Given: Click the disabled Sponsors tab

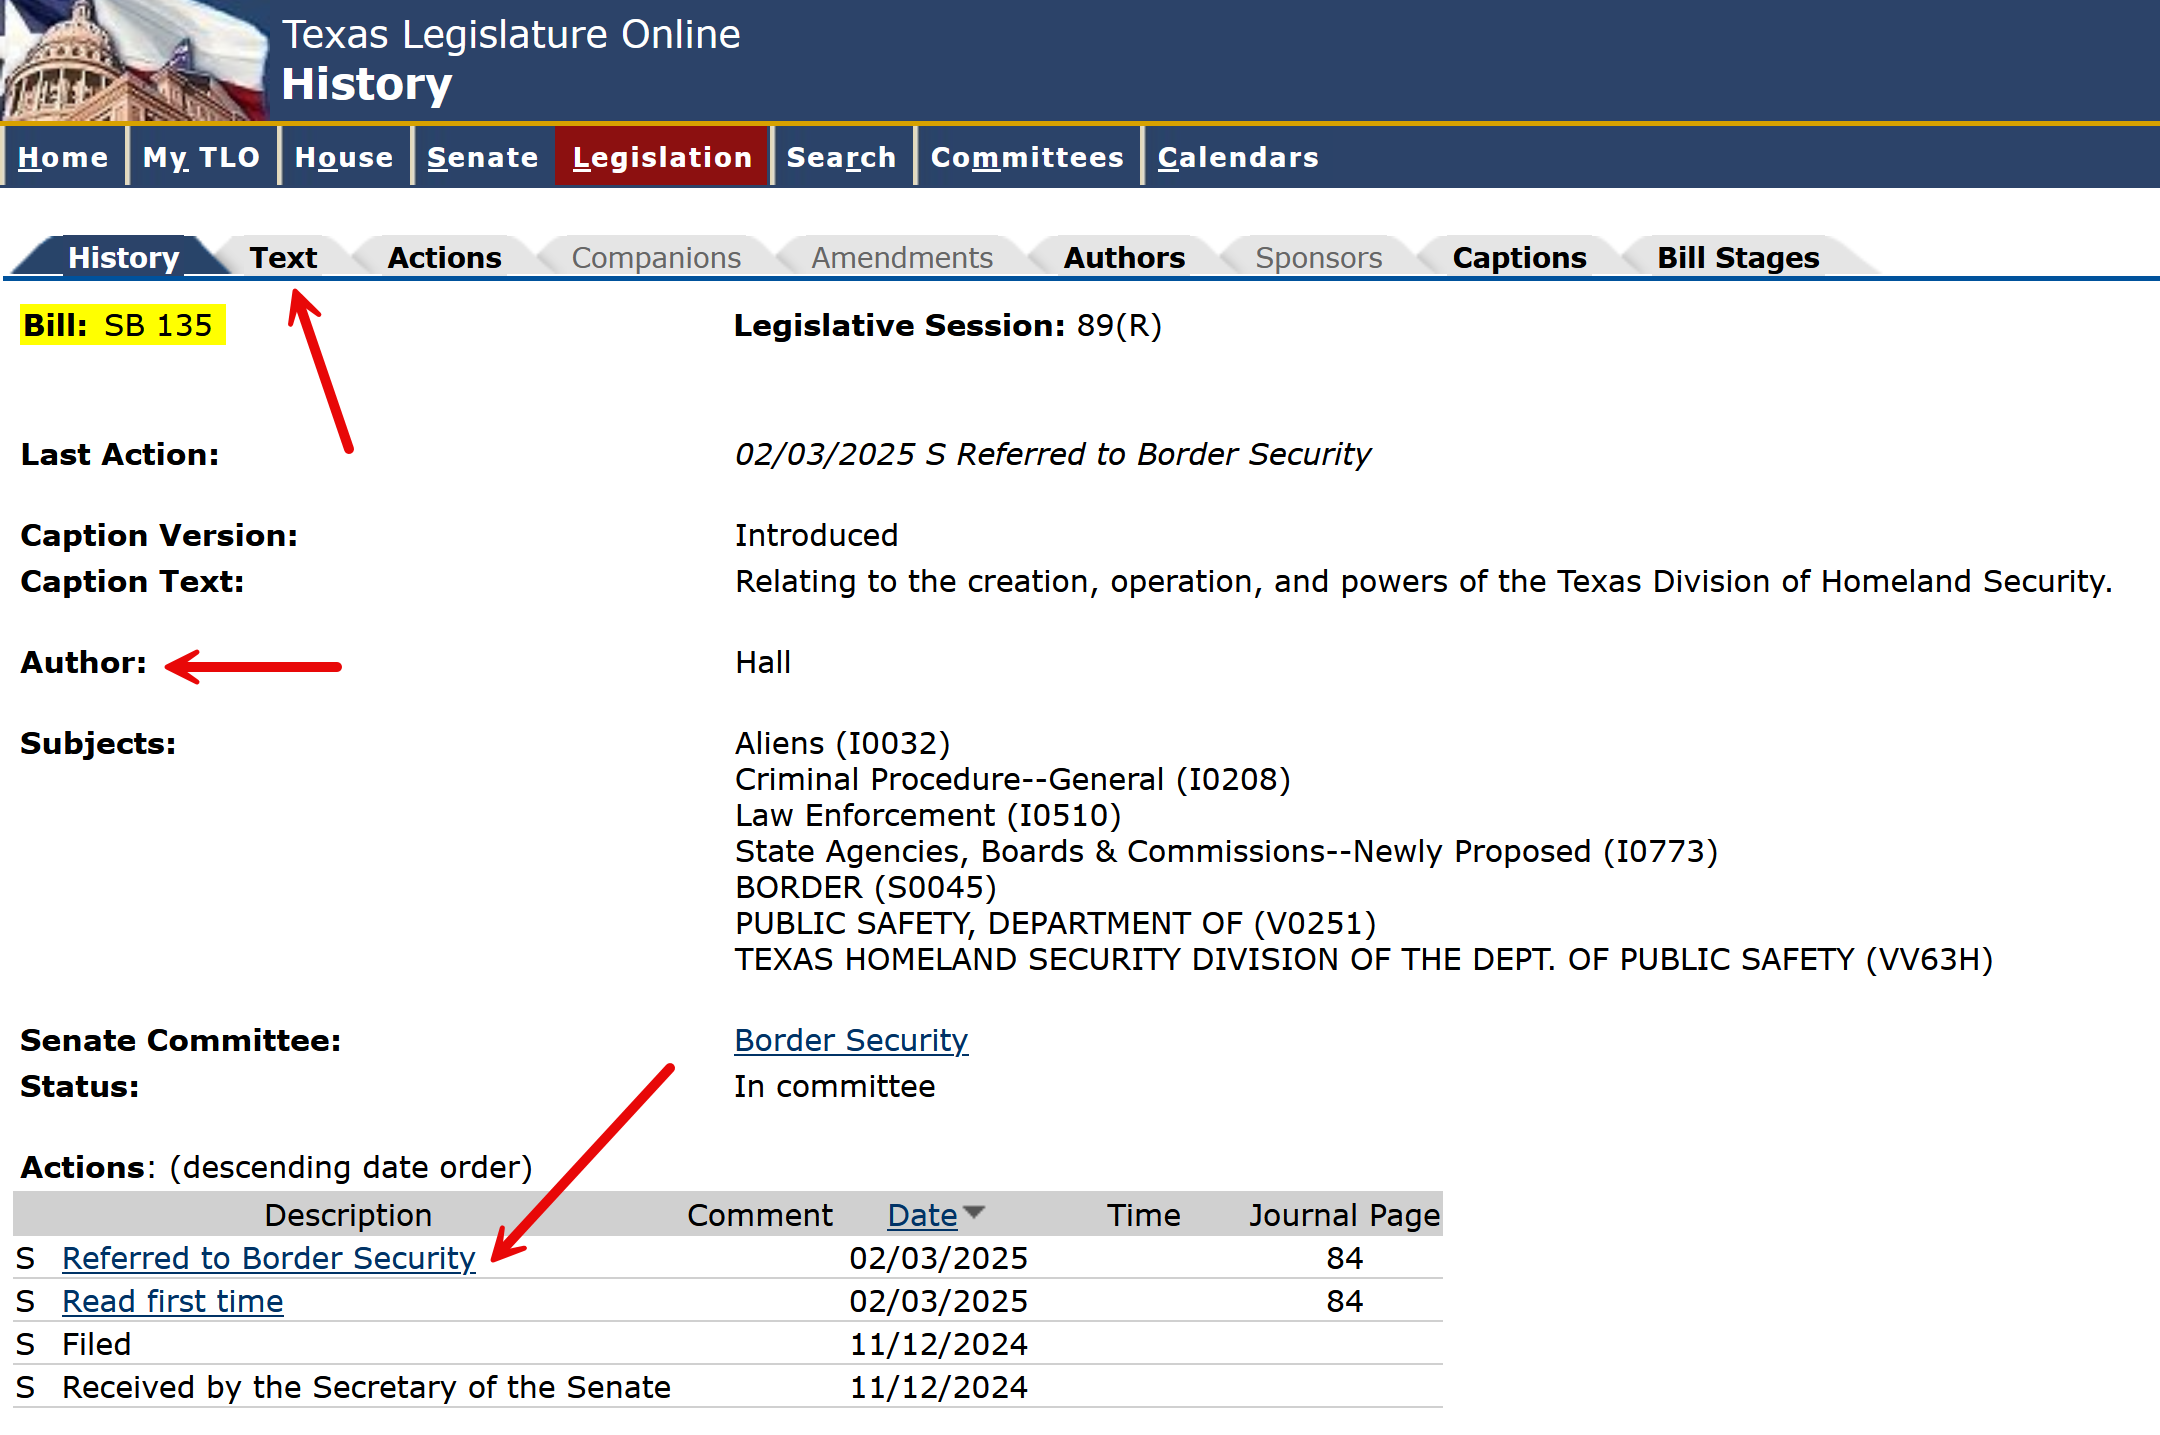Looking at the screenshot, I should (x=1319, y=257).
